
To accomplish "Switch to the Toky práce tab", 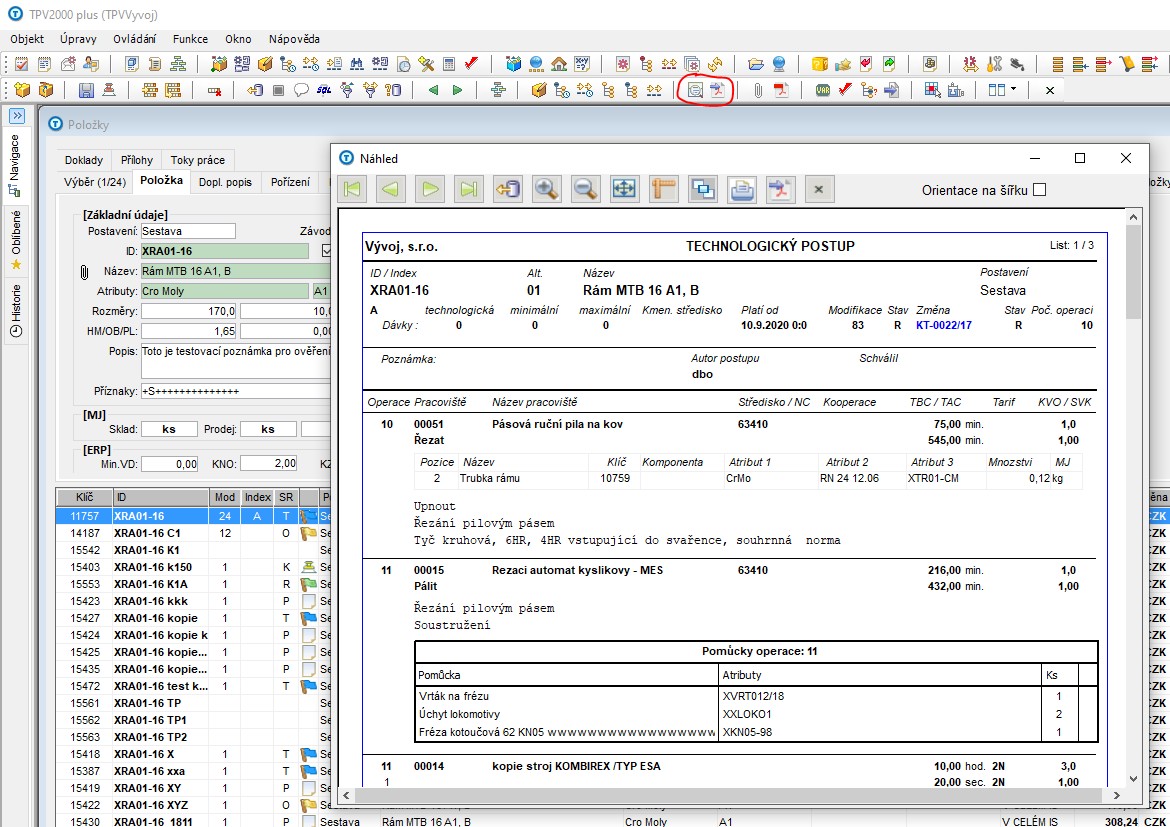I will click(x=198, y=160).
